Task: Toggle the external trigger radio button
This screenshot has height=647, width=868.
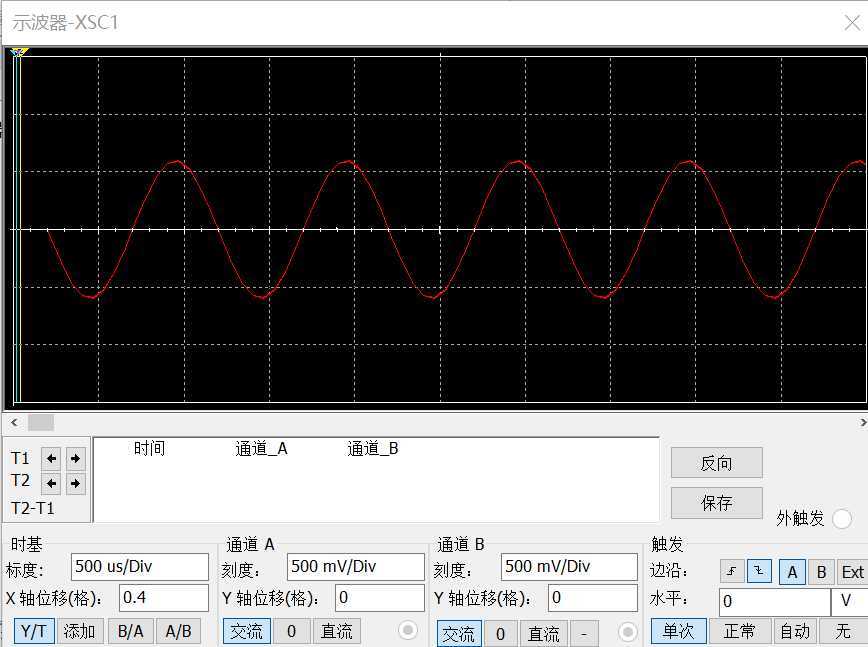Action: pyautogui.click(x=842, y=519)
